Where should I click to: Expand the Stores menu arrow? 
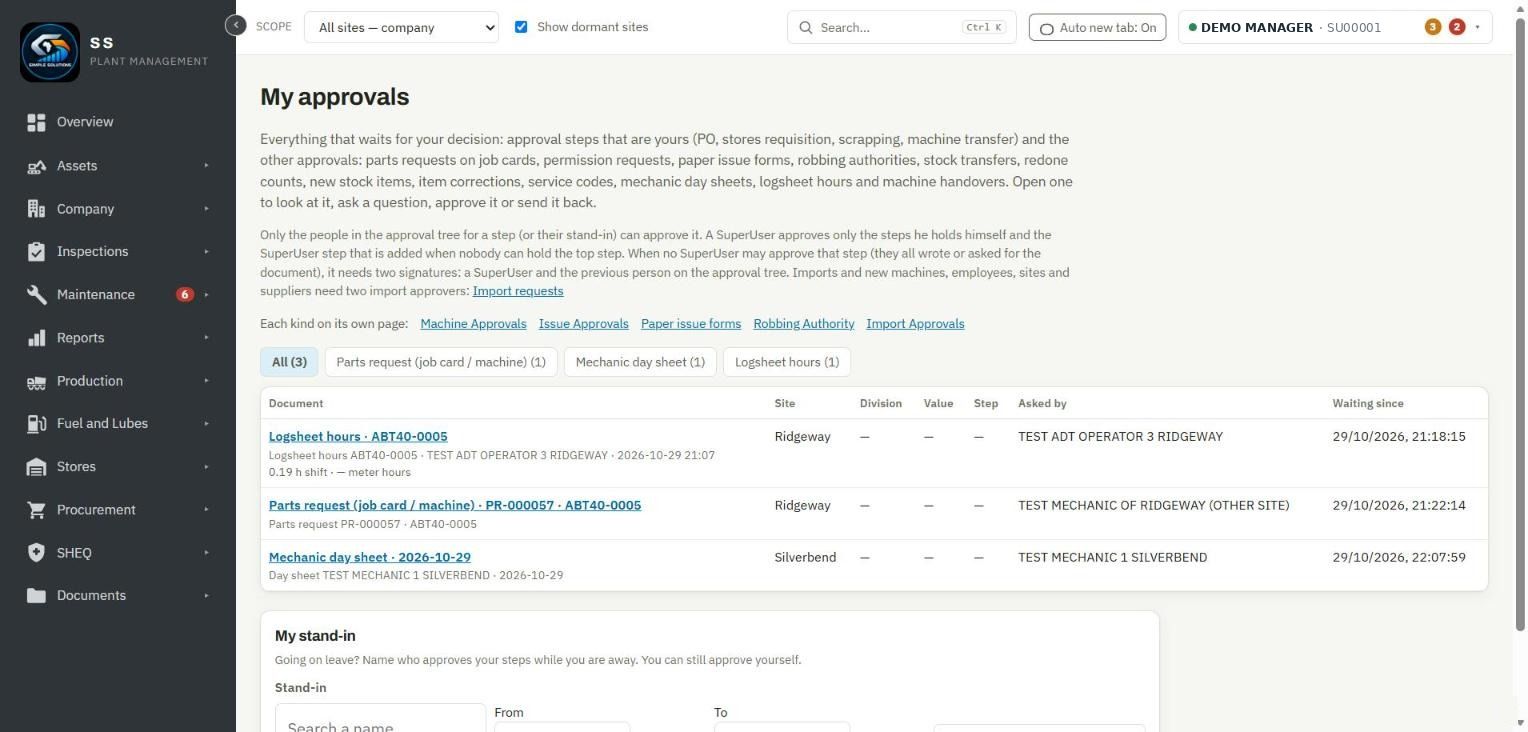[207, 467]
